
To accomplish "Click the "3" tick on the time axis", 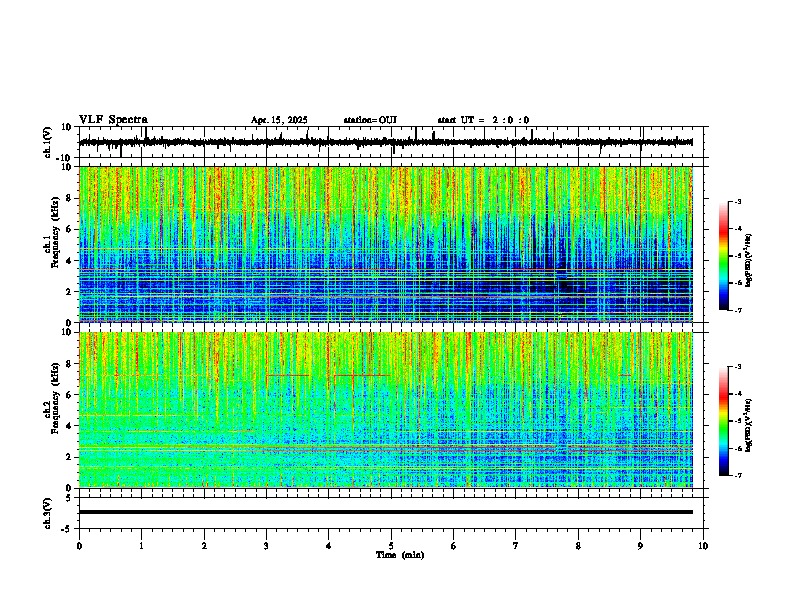I will point(266,546).
